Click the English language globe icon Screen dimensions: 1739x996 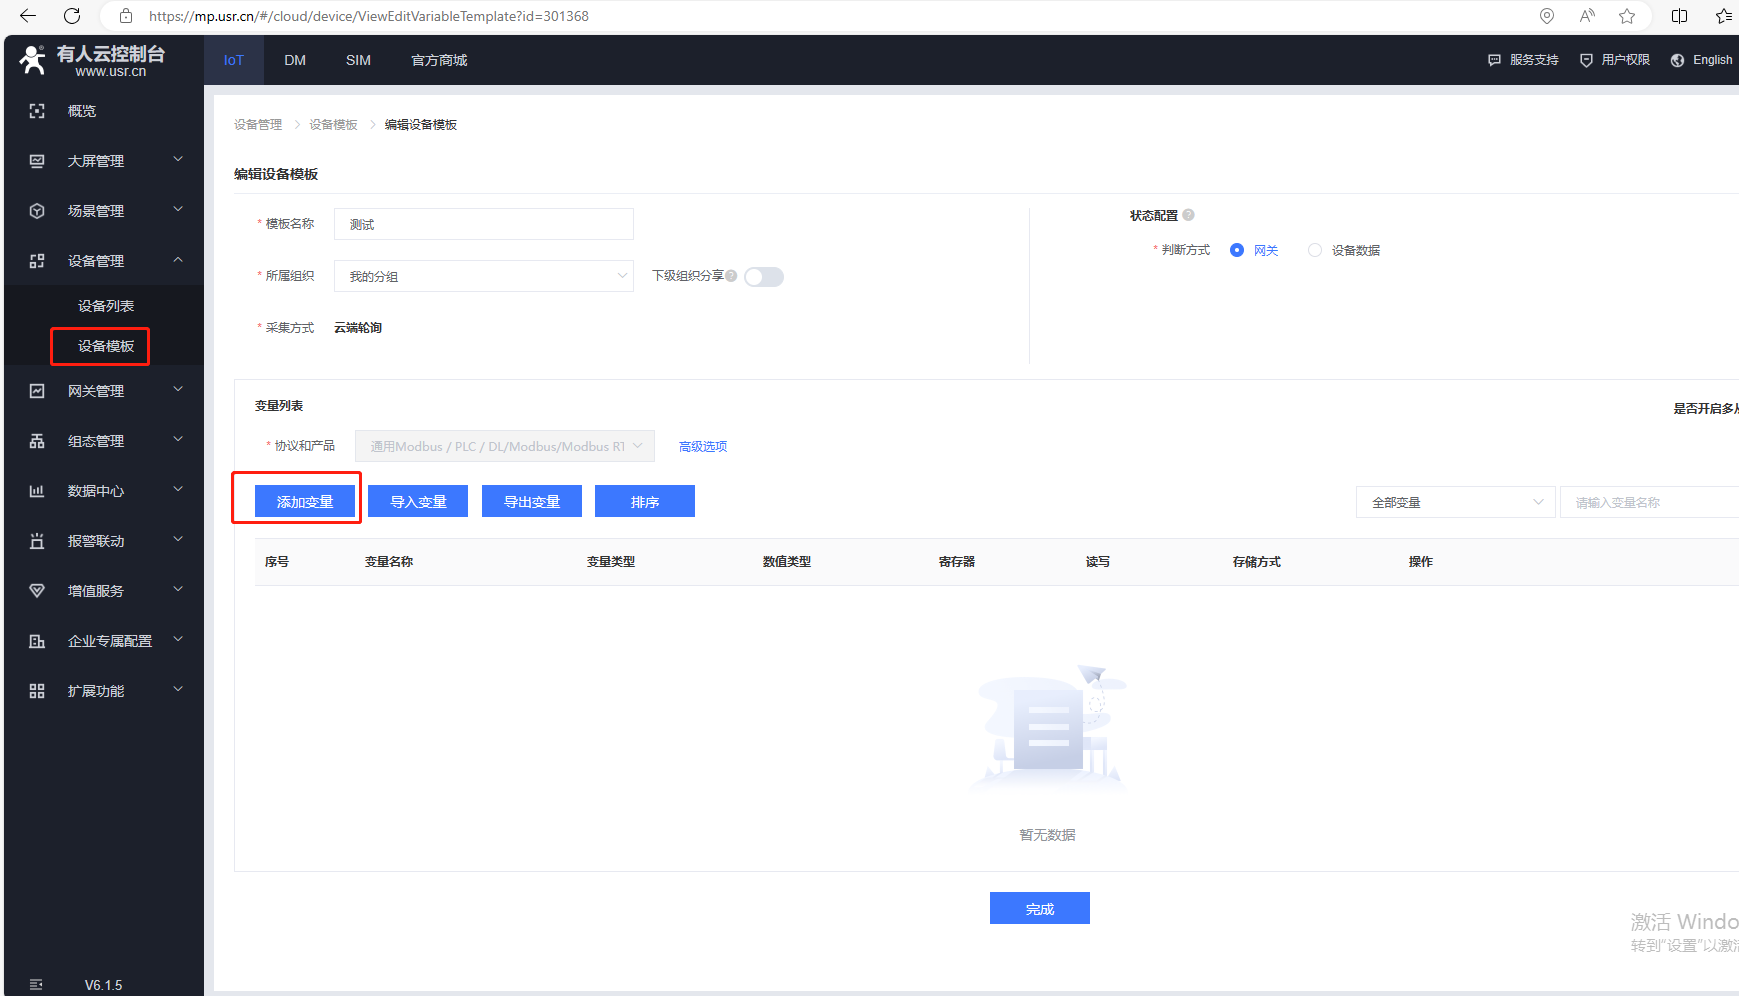1677,60
